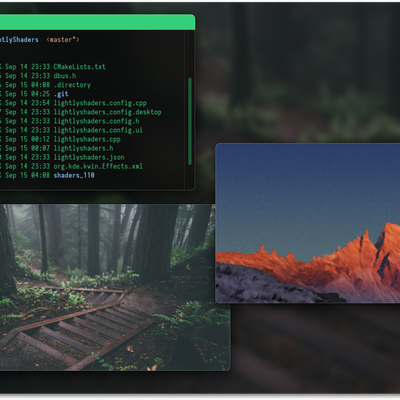Select lightlyshaders_config.desktop file name

click(107, 112)
